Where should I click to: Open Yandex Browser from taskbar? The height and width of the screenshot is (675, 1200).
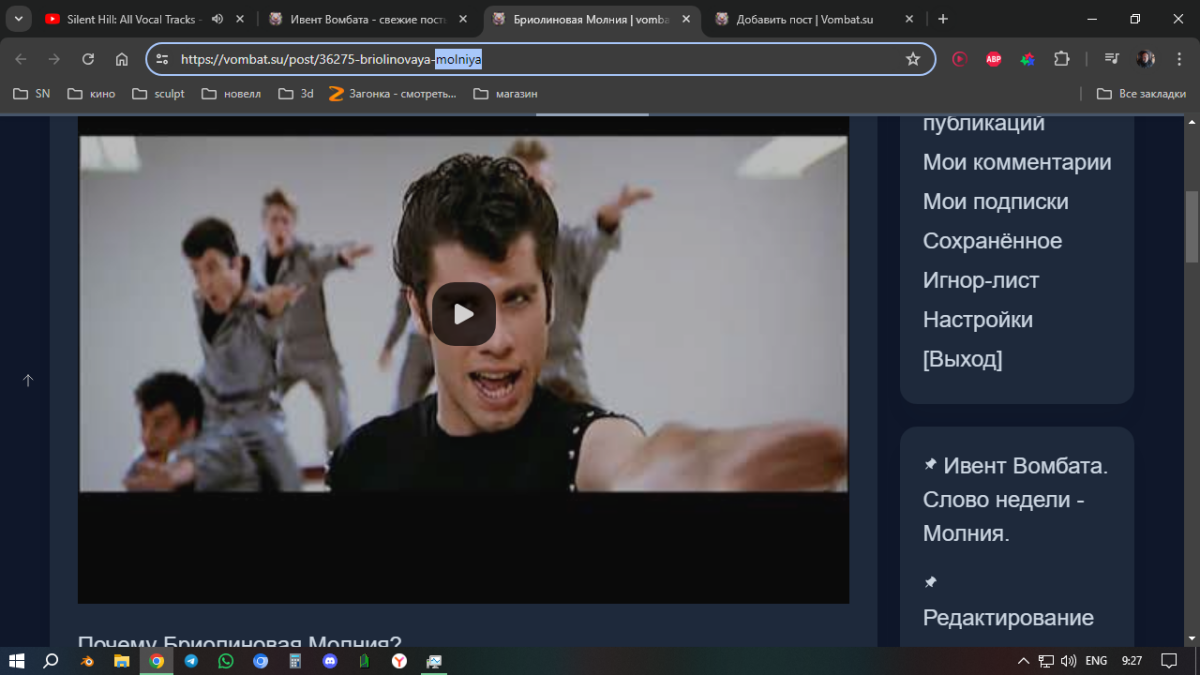(x=399, y=661)
